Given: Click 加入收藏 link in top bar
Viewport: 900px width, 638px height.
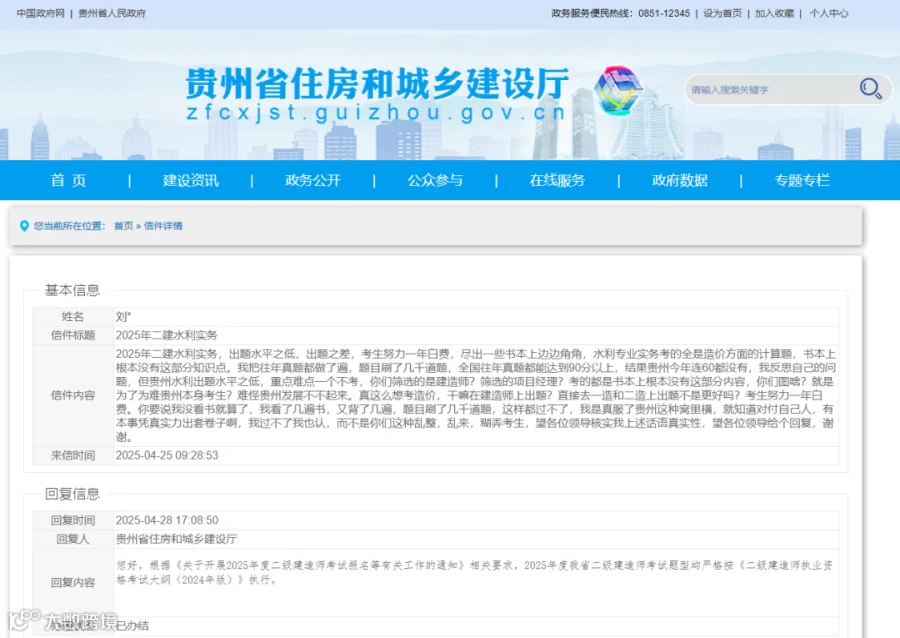Looking at the screenshot, I should coord(774,13).
